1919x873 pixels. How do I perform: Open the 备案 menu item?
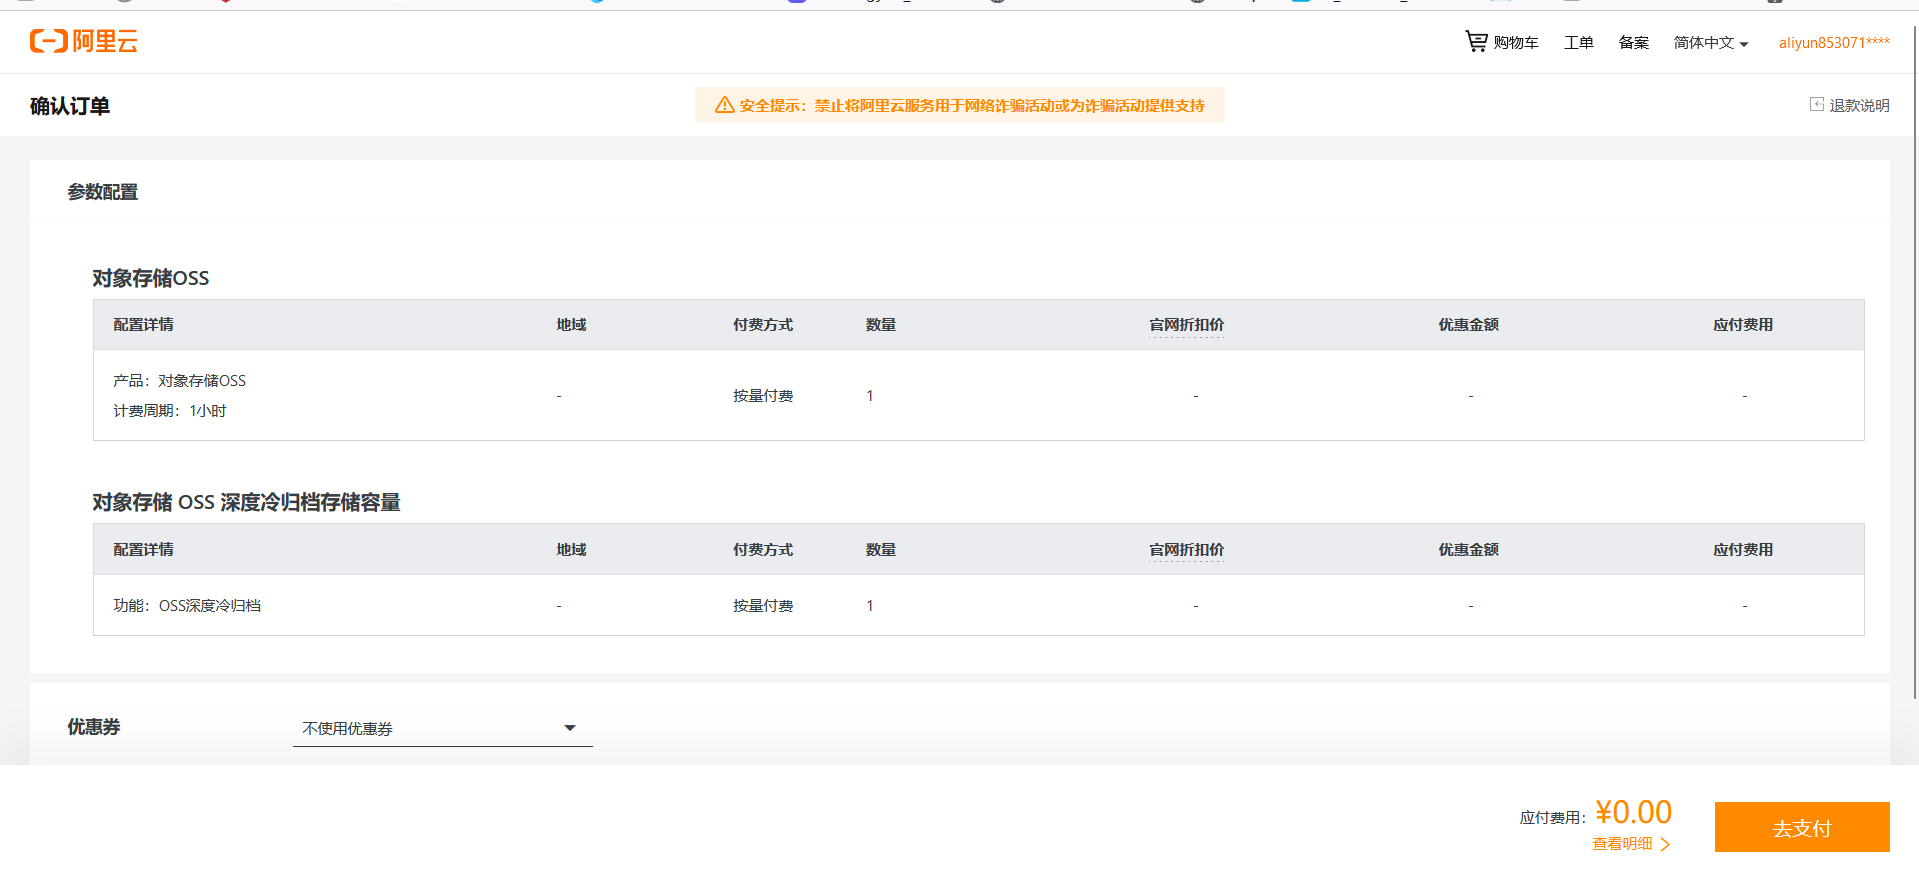[1634, 42]
